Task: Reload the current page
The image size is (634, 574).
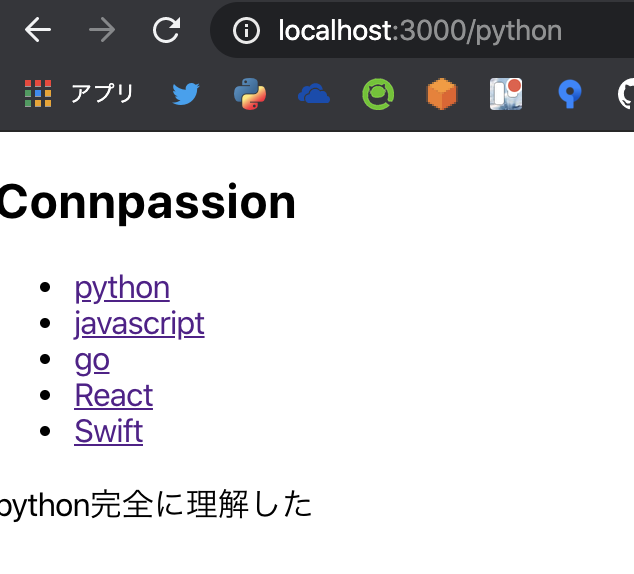Action: tap(166, 30)
